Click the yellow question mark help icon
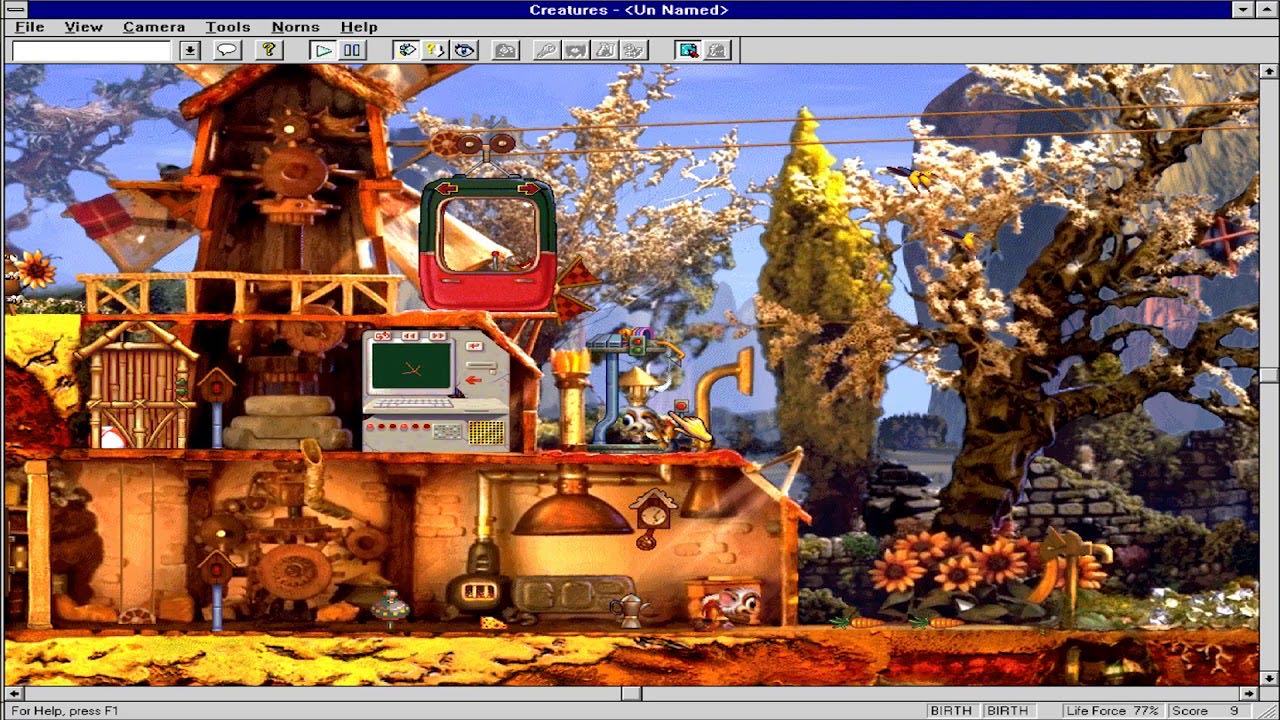The height and width of the screenshot is (720, 1280). [x=268, y=50]
